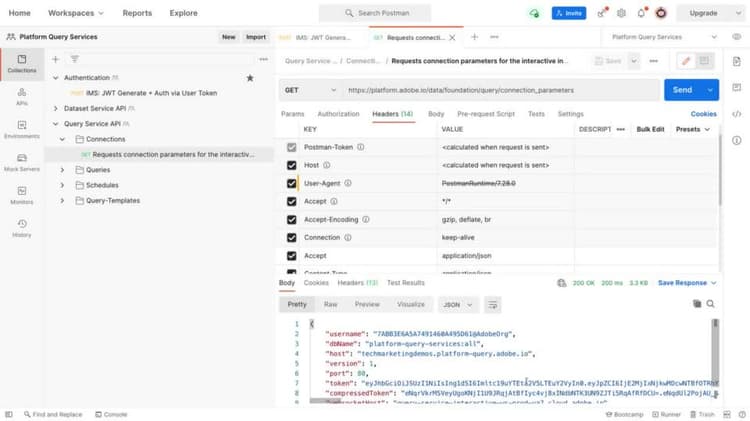Open tab options ellipsis menu
This screenshot has width=750, height=421.
point(494,37)
